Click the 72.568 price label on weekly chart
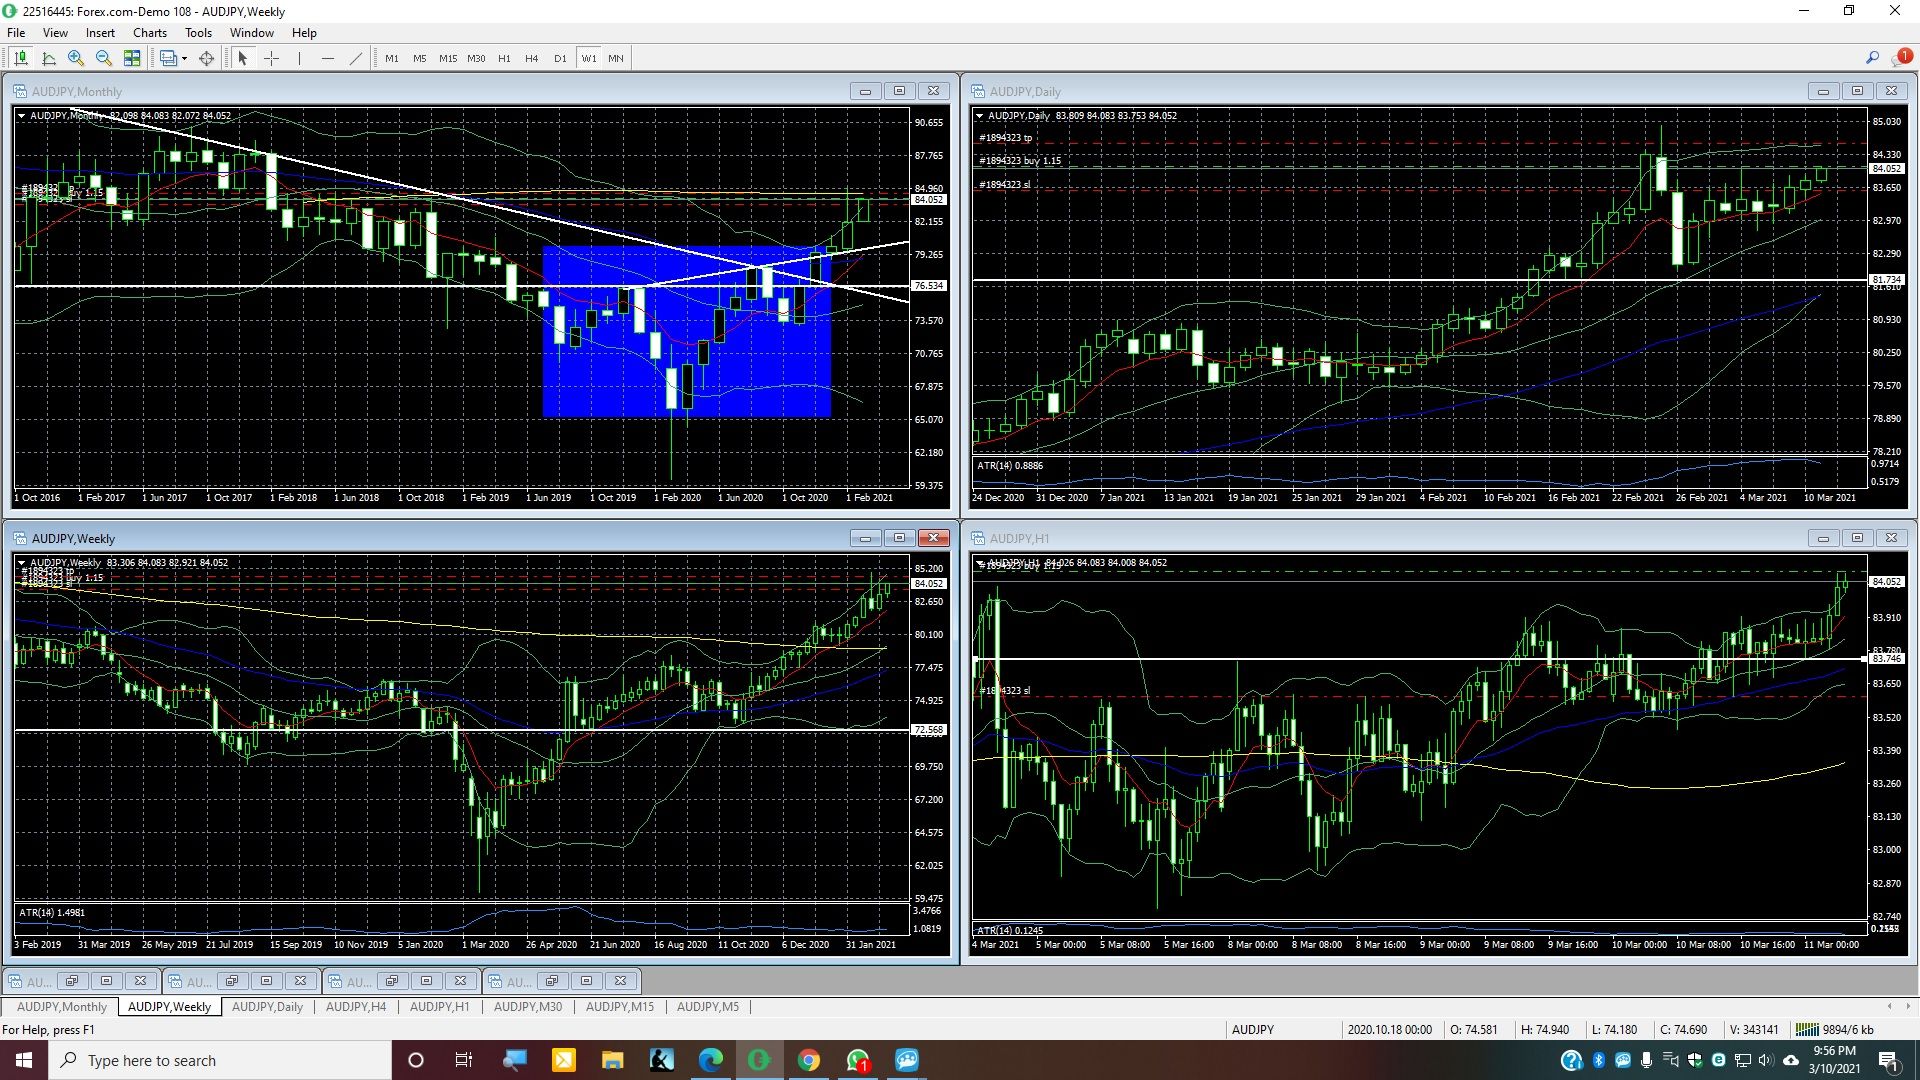Image resolution: width=1920 pixels, height=1080 pixels. point(929,730)
